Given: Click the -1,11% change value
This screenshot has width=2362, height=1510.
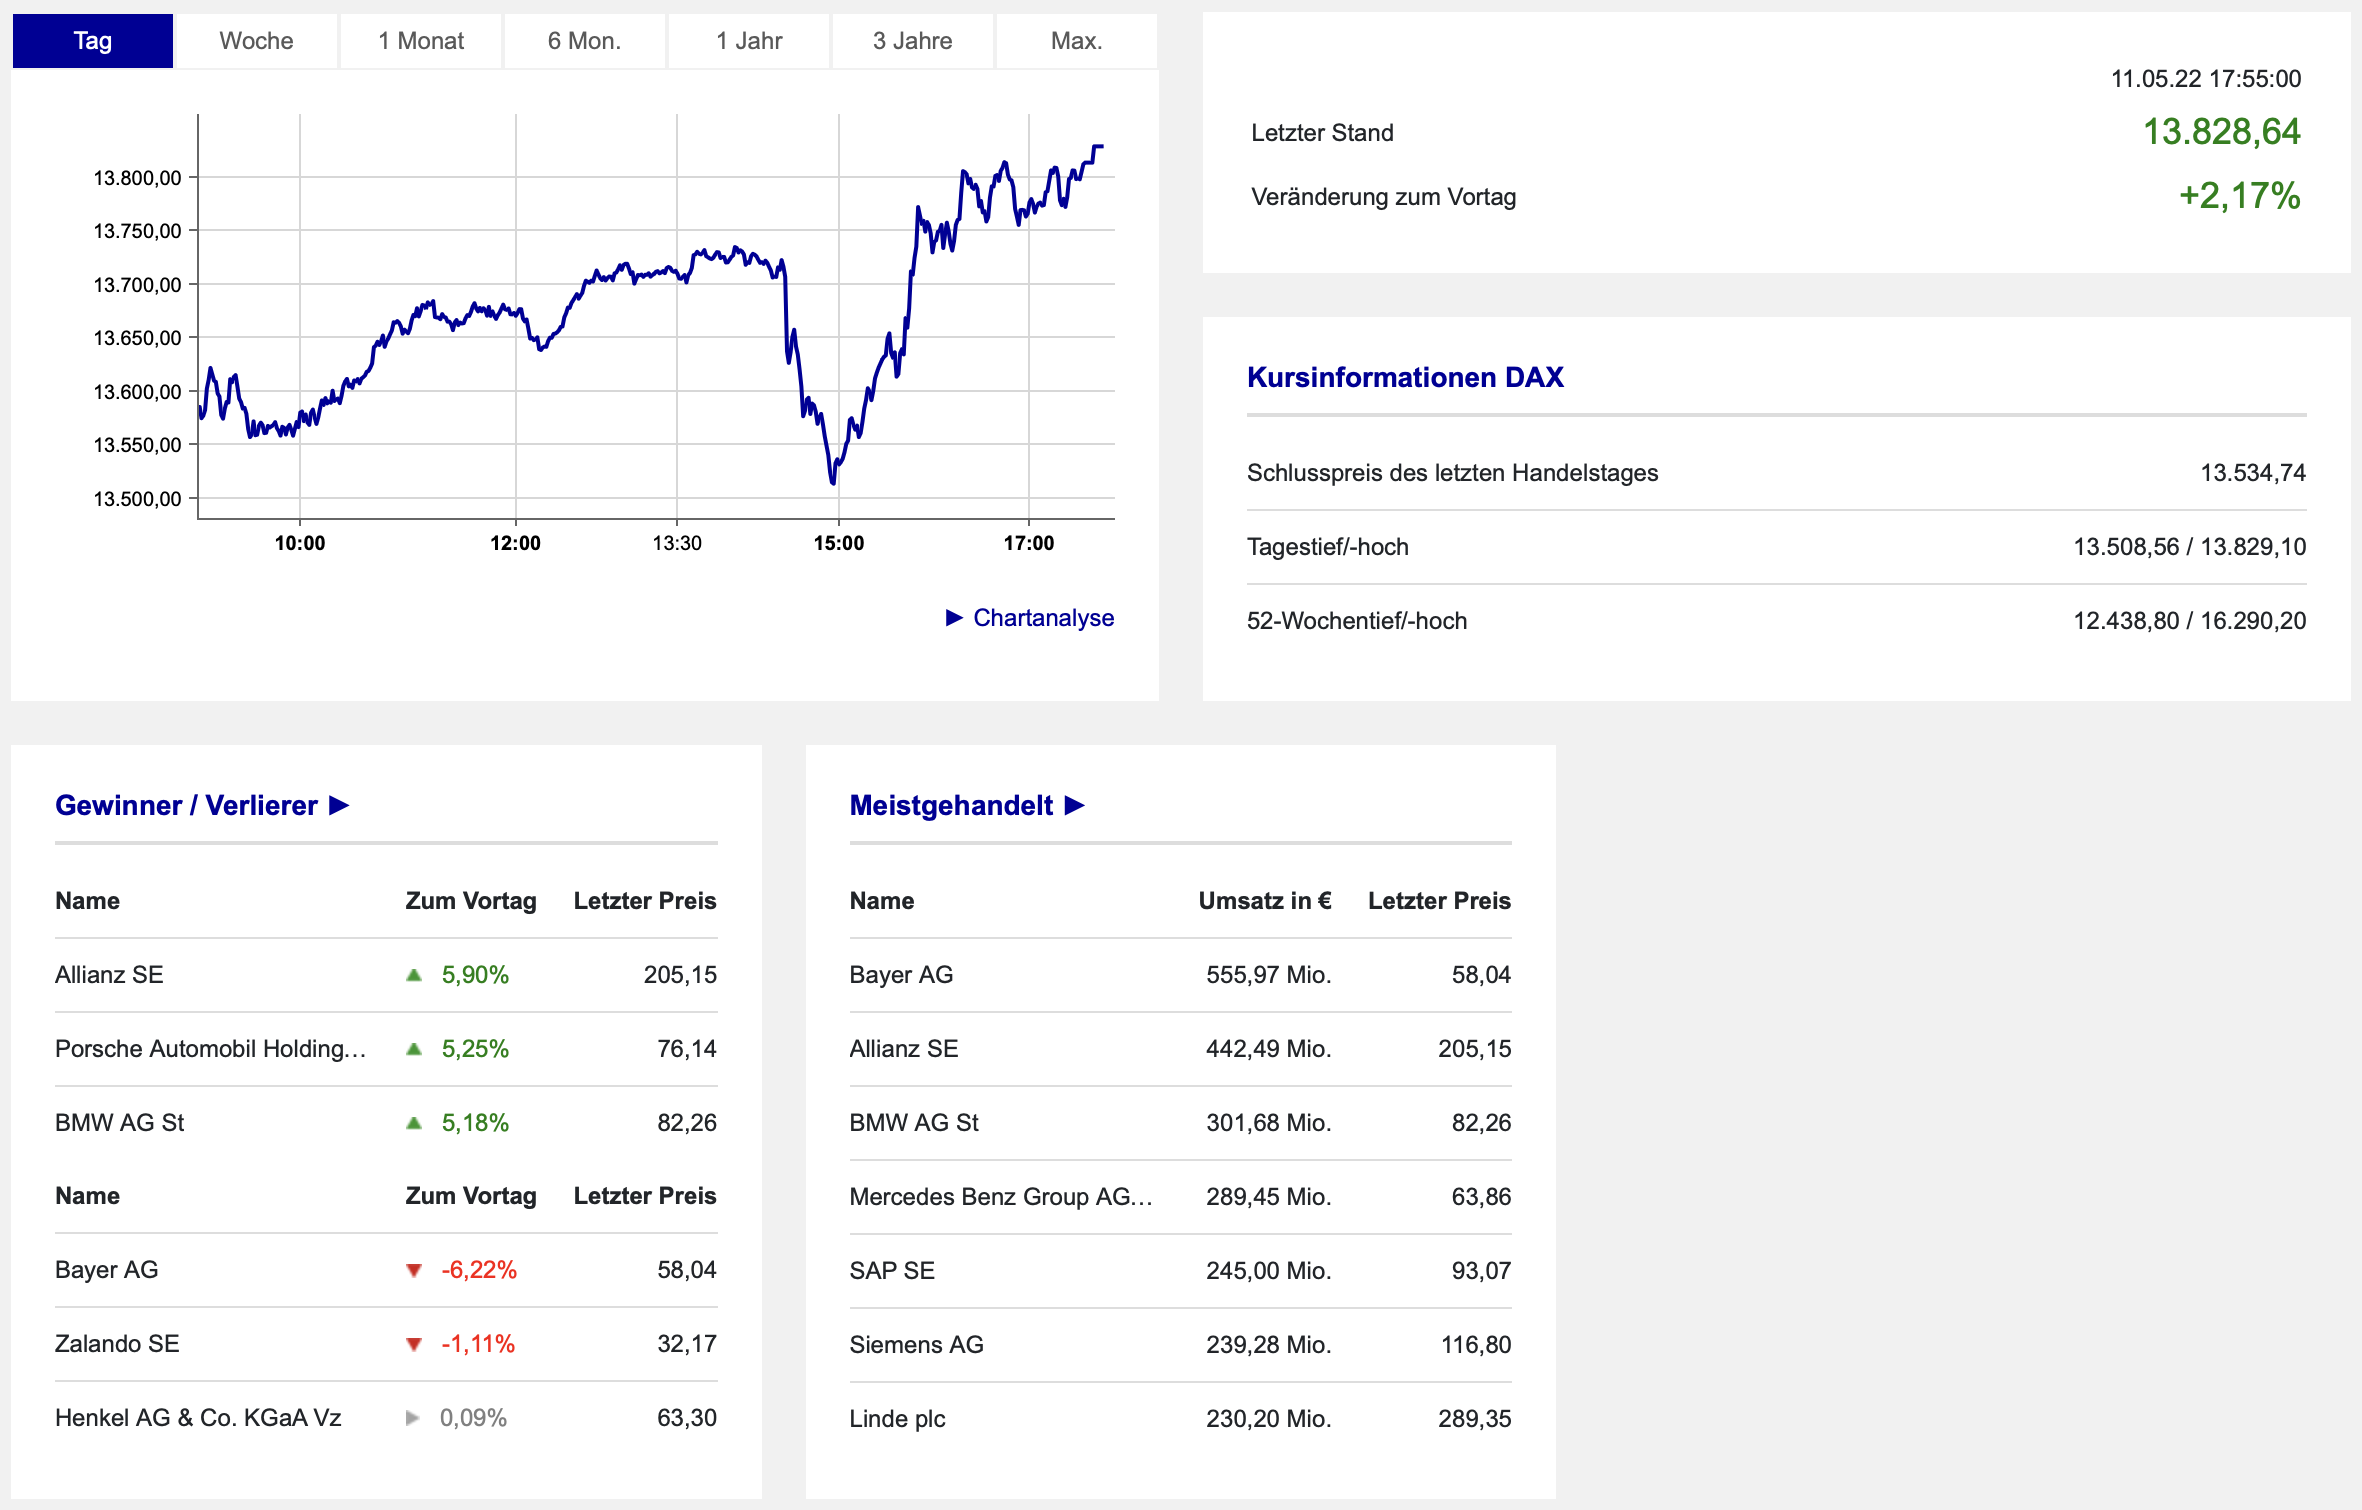Looking at the screenshot, I should pyautogui.click(x=478, y=1344).
